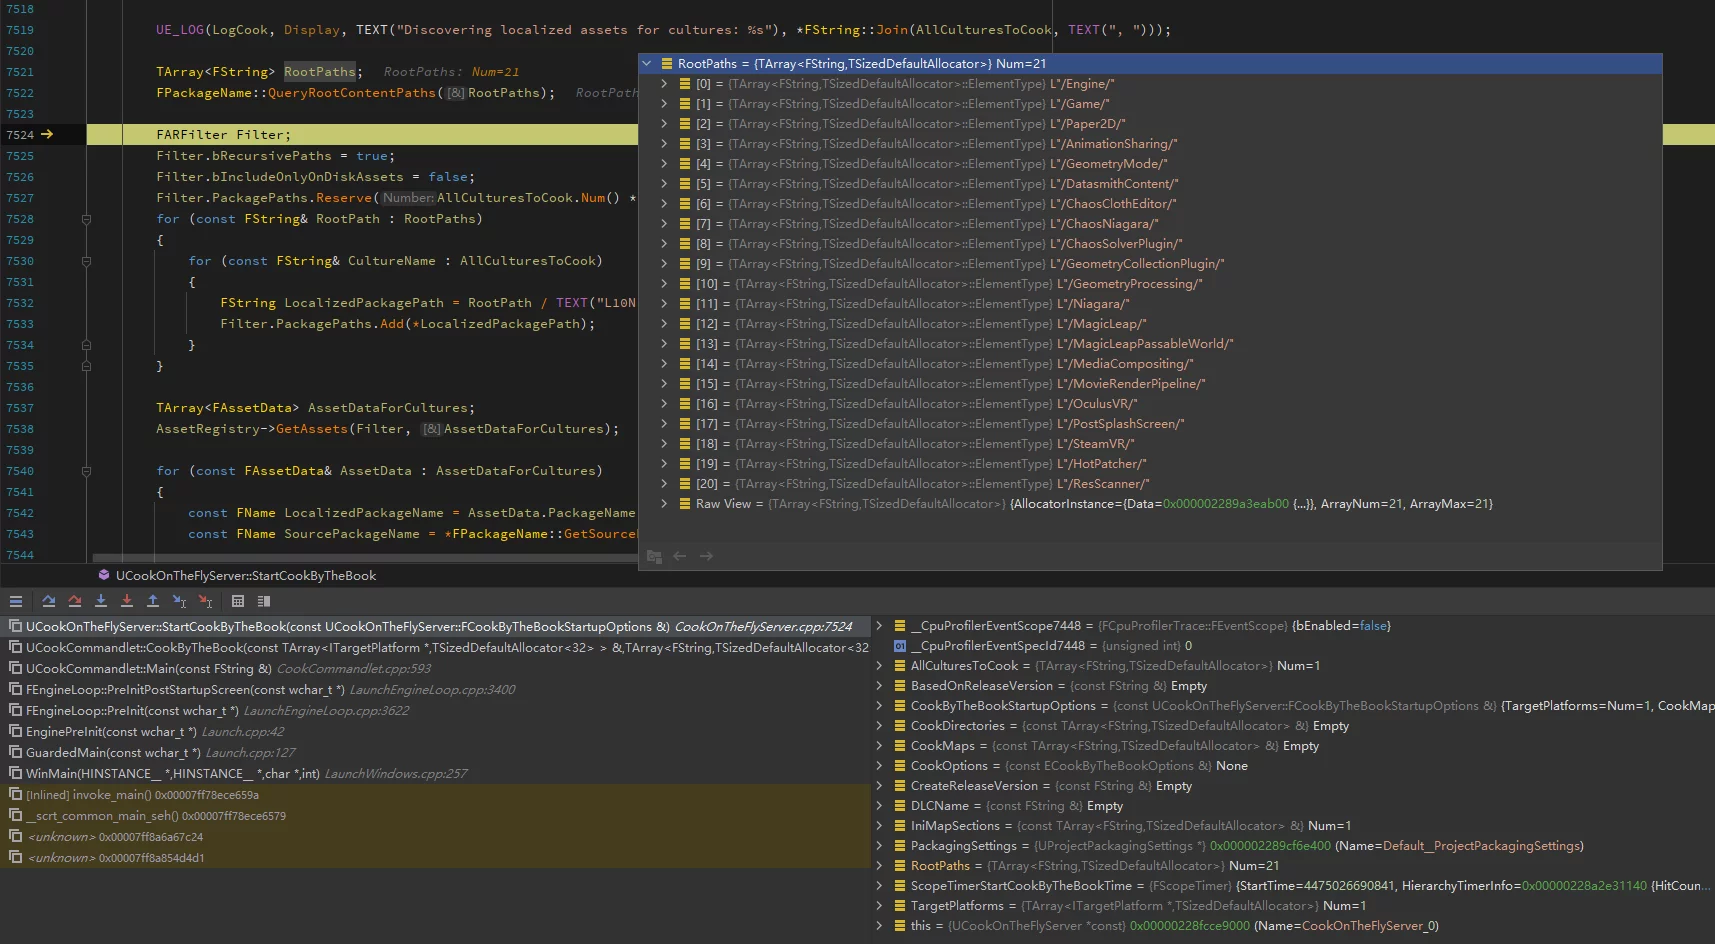
Task: Collapse the RootPaths node in popup header
Action: pyautogui.click(x=647, y=64)
